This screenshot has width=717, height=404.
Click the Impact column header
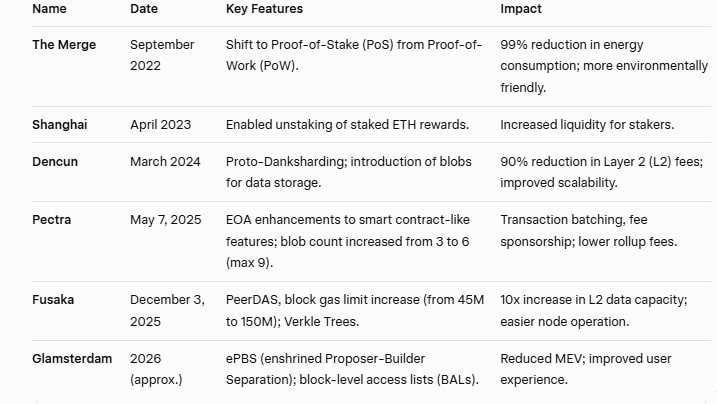pos(521,9)
